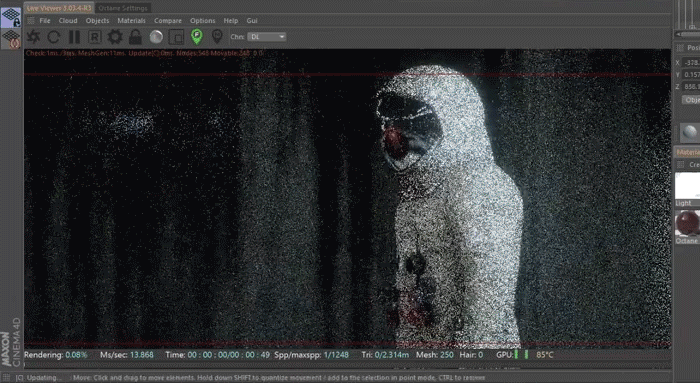Click the Y position input field

point(691,75)
